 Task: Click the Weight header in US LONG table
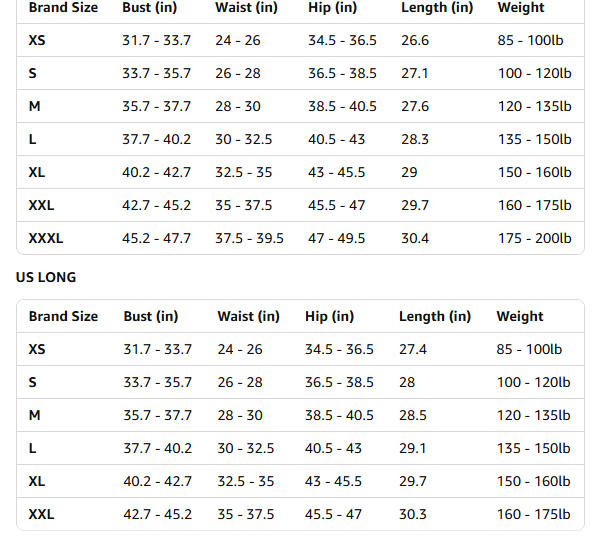tap(520, 316)
